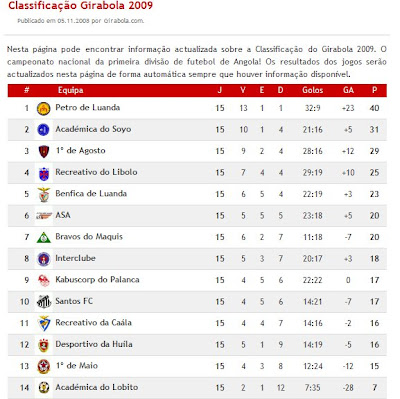Viewport: 400px width, 399px height.
Task: Click the Santos FC striped crest
Action: (x=44, y=302)
